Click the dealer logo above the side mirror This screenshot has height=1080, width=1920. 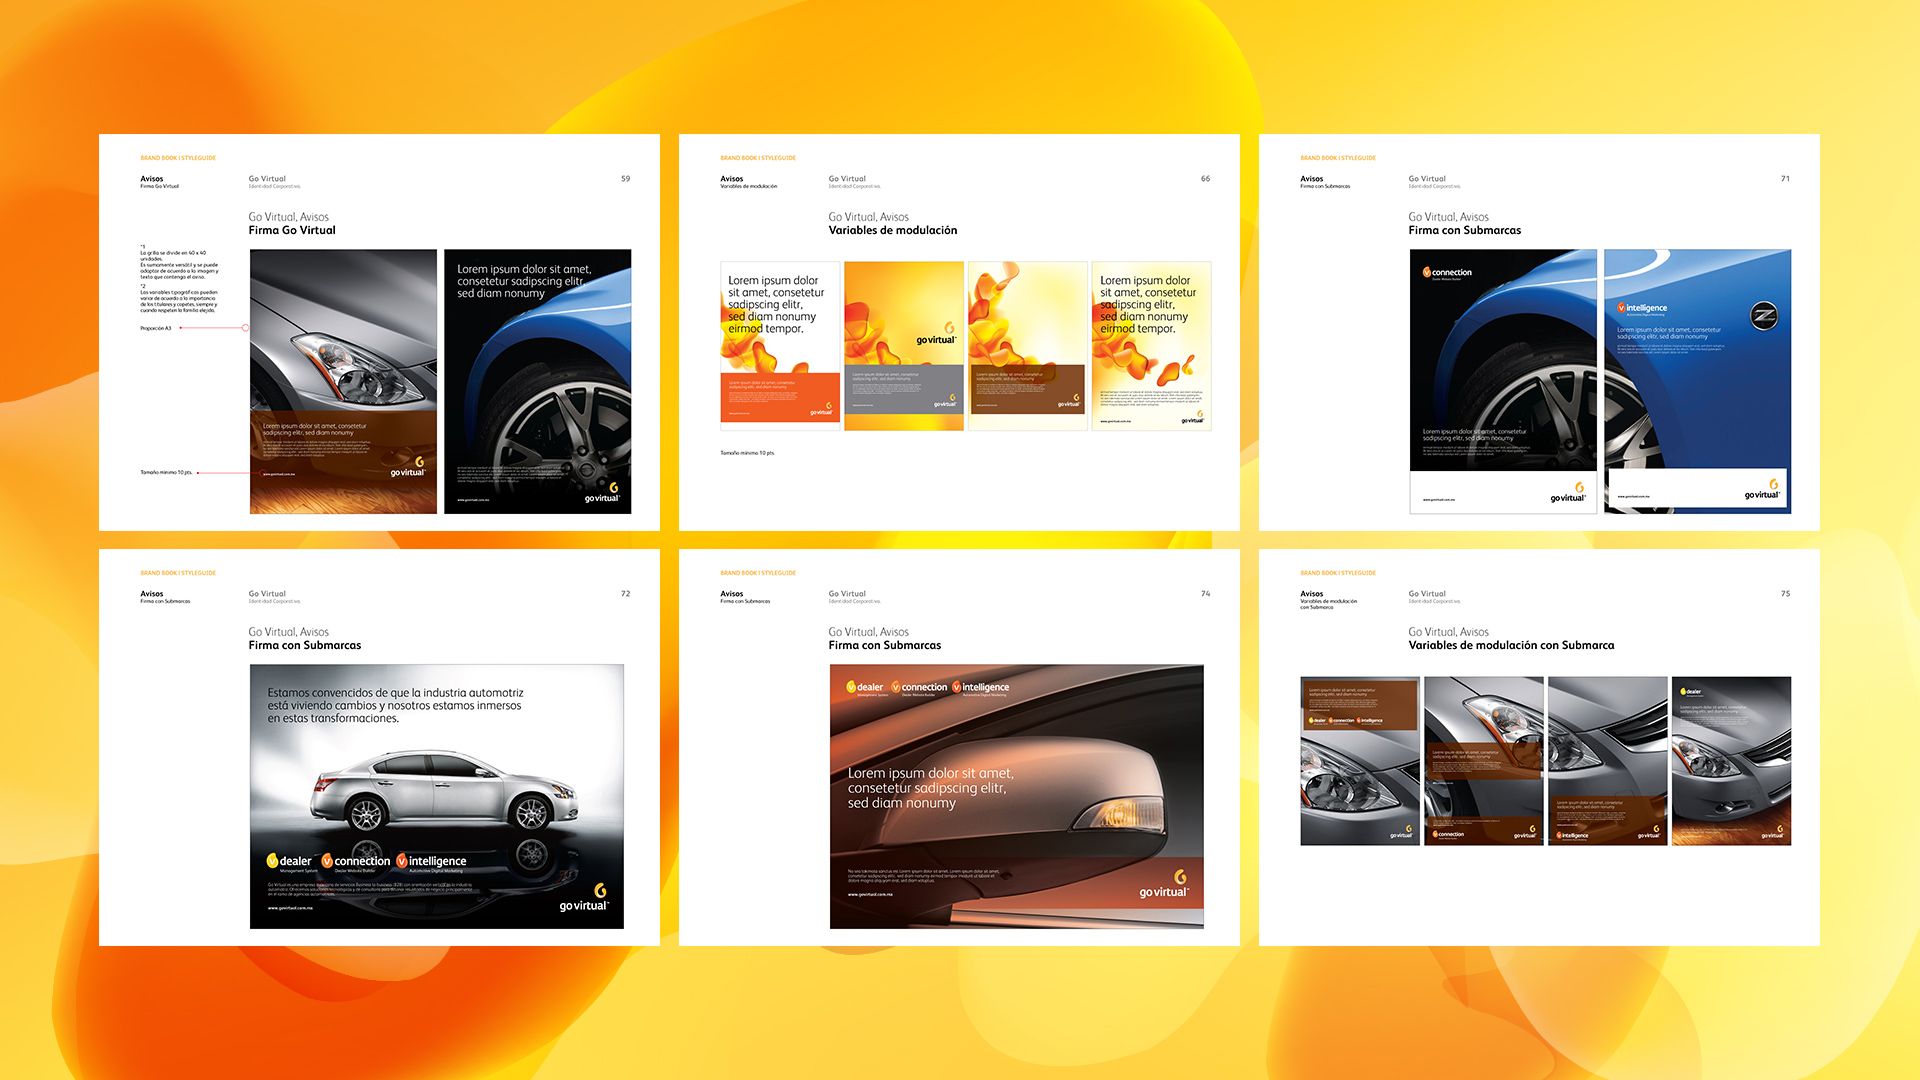pyautogui.click(x=866, y=687)
